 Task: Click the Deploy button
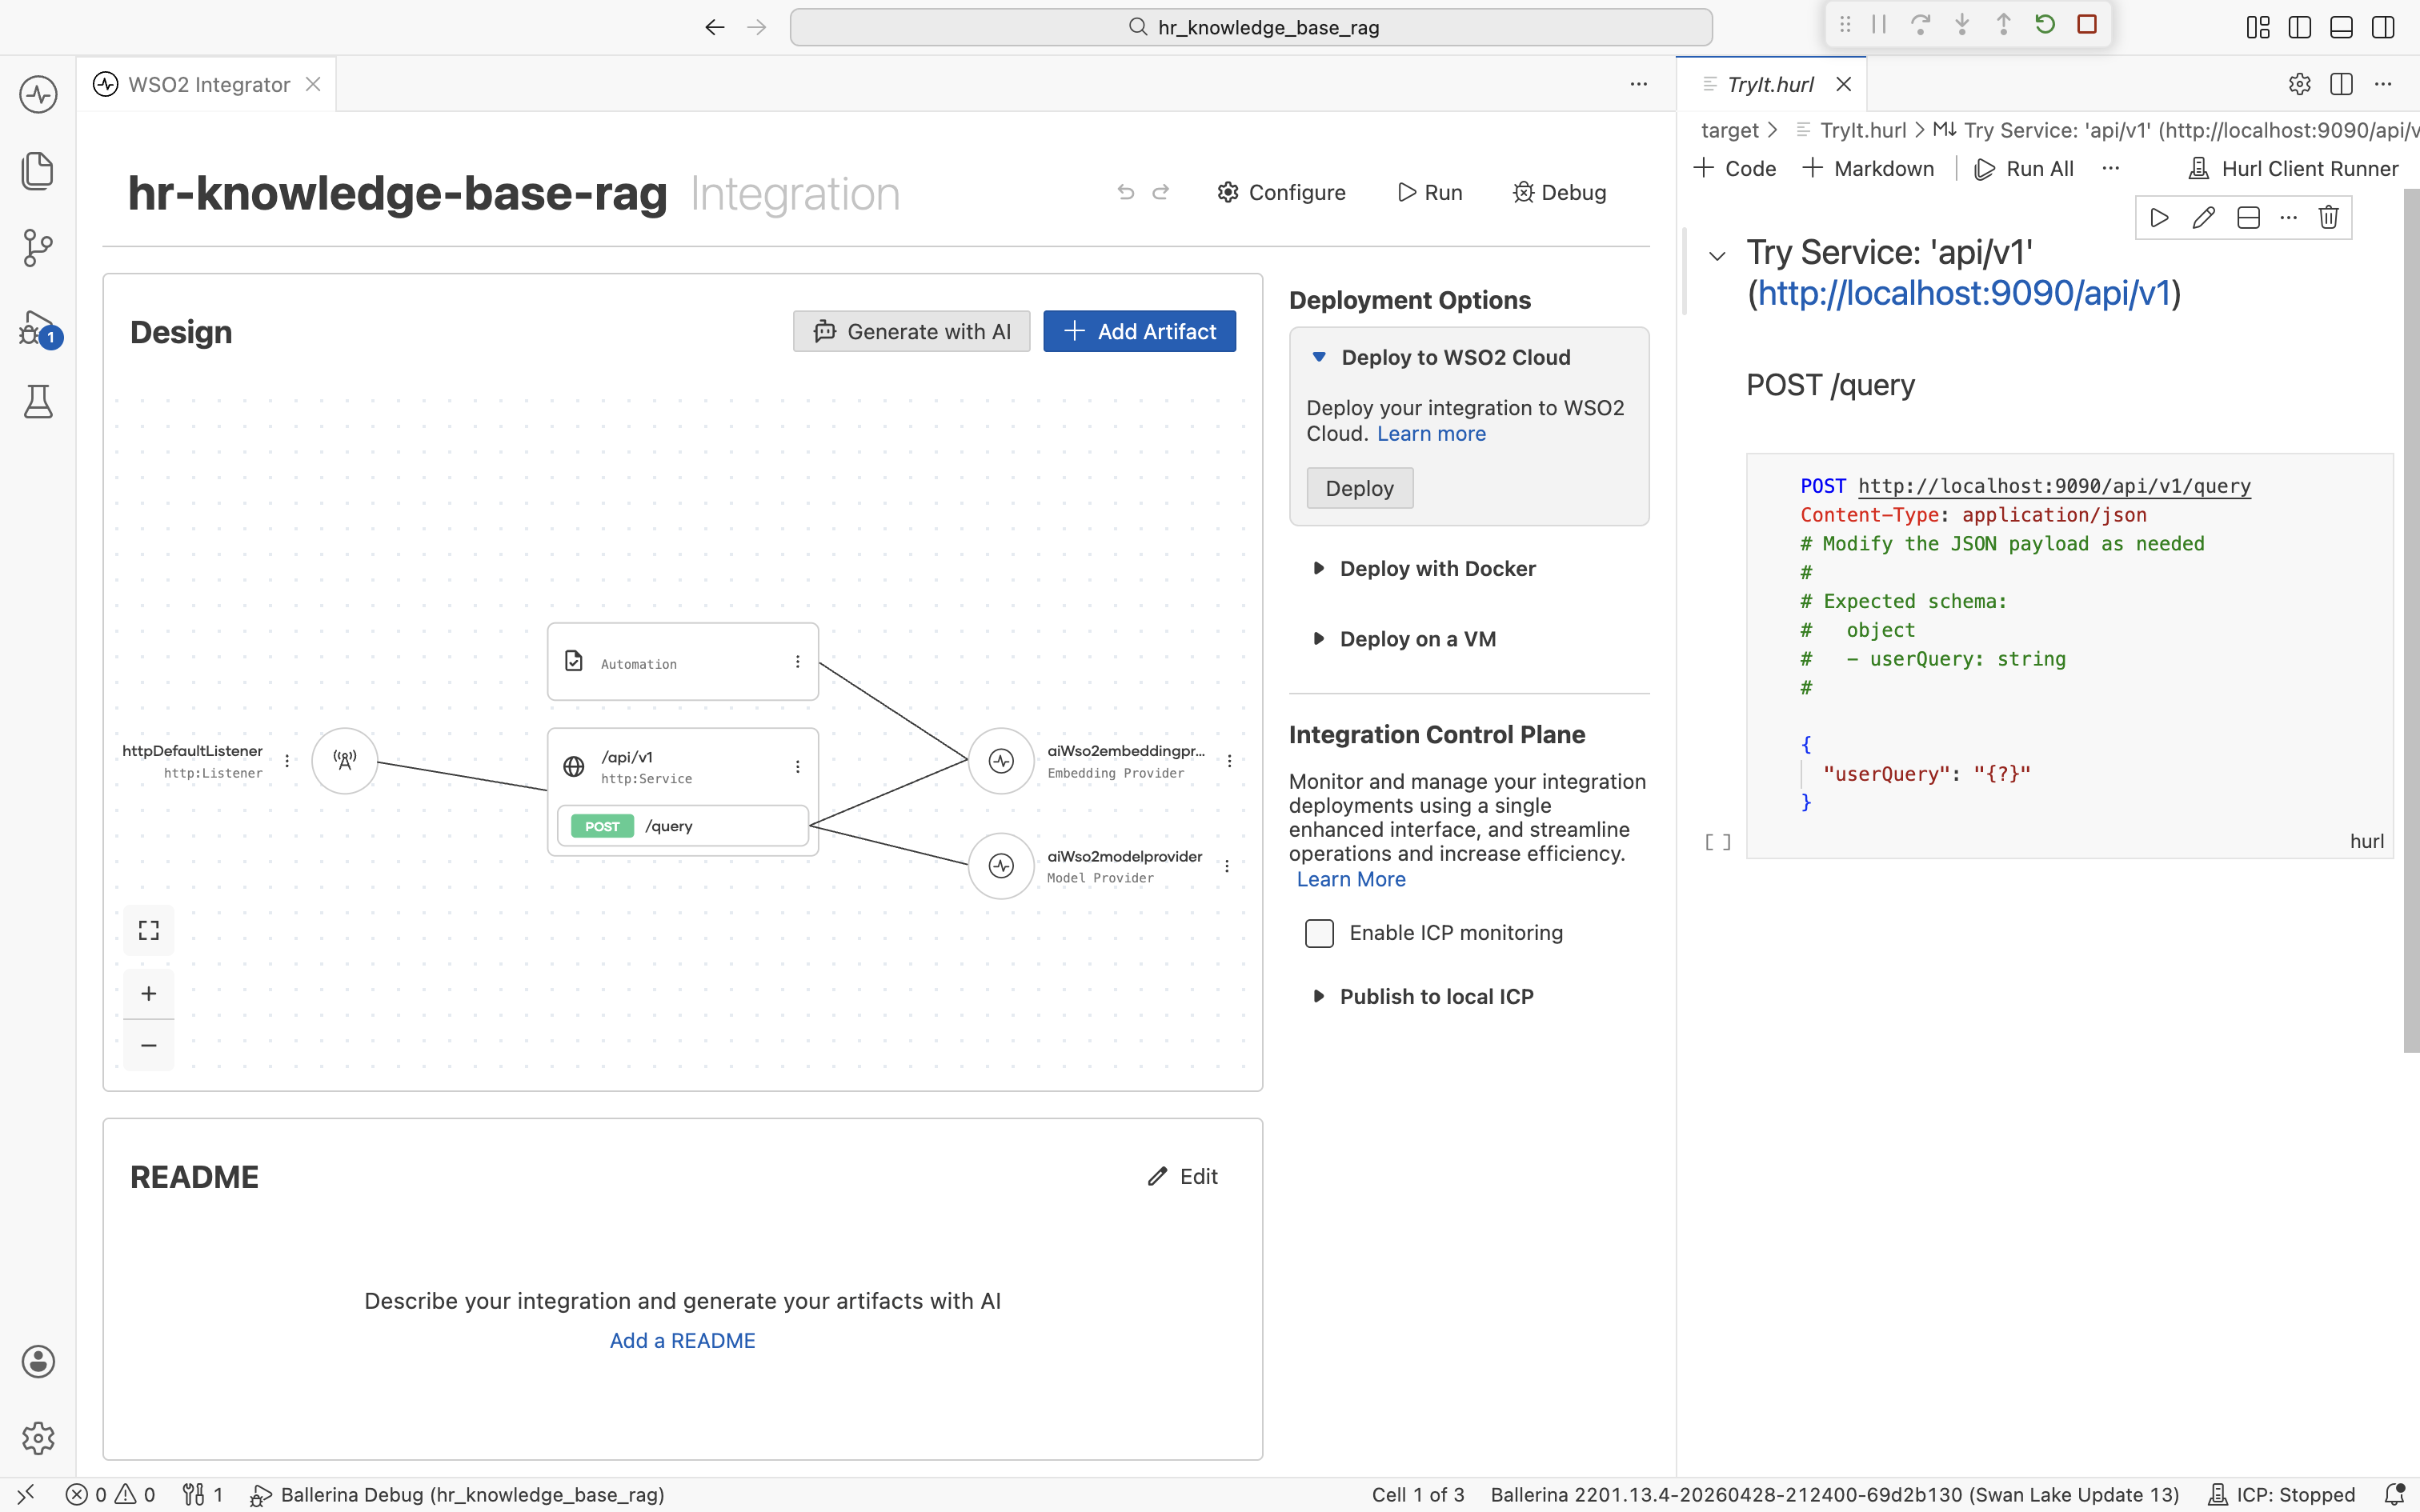pos(1359,488)
